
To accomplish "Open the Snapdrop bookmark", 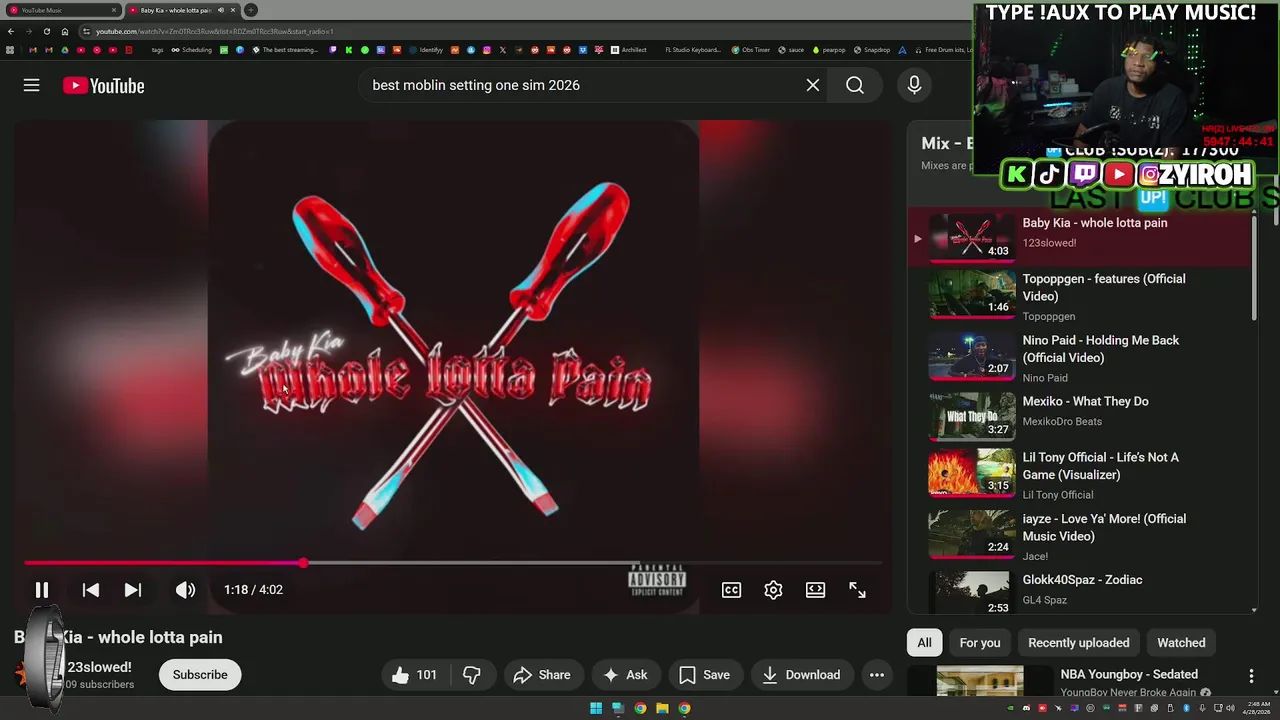I will point(872,50).
